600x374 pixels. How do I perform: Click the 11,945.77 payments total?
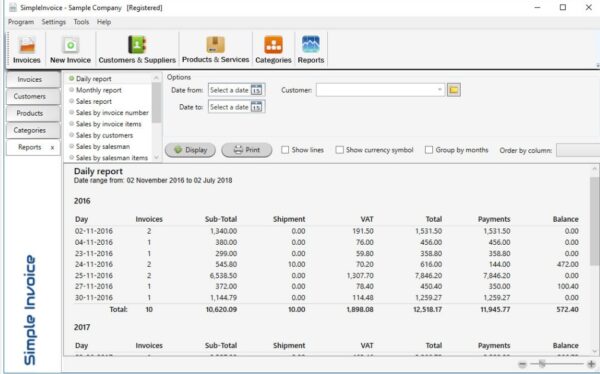[x=495, y=309]
